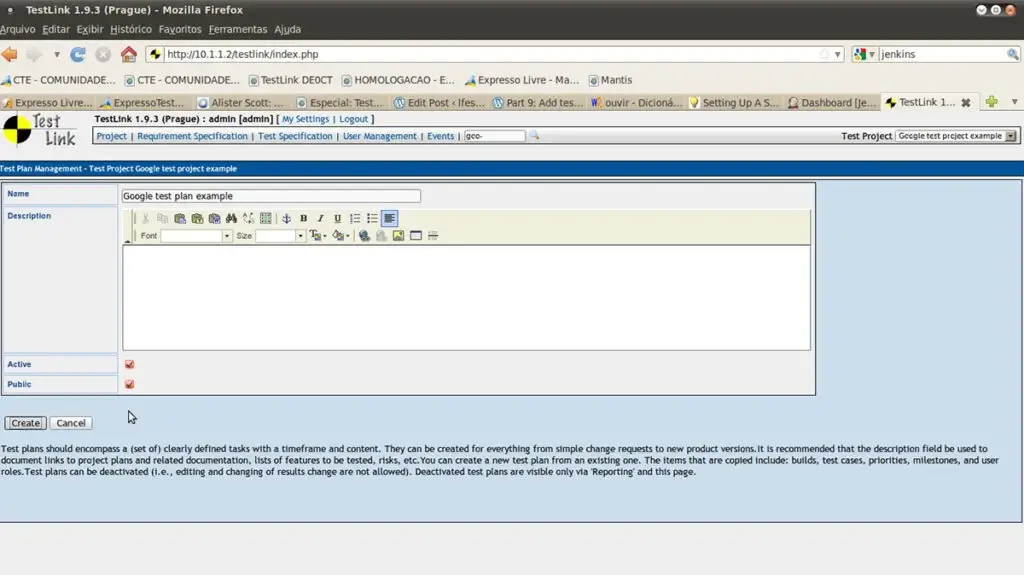Viewport: 1024px width, 575px height.
Task: Click the Cancel button
Action: [71, 423]
